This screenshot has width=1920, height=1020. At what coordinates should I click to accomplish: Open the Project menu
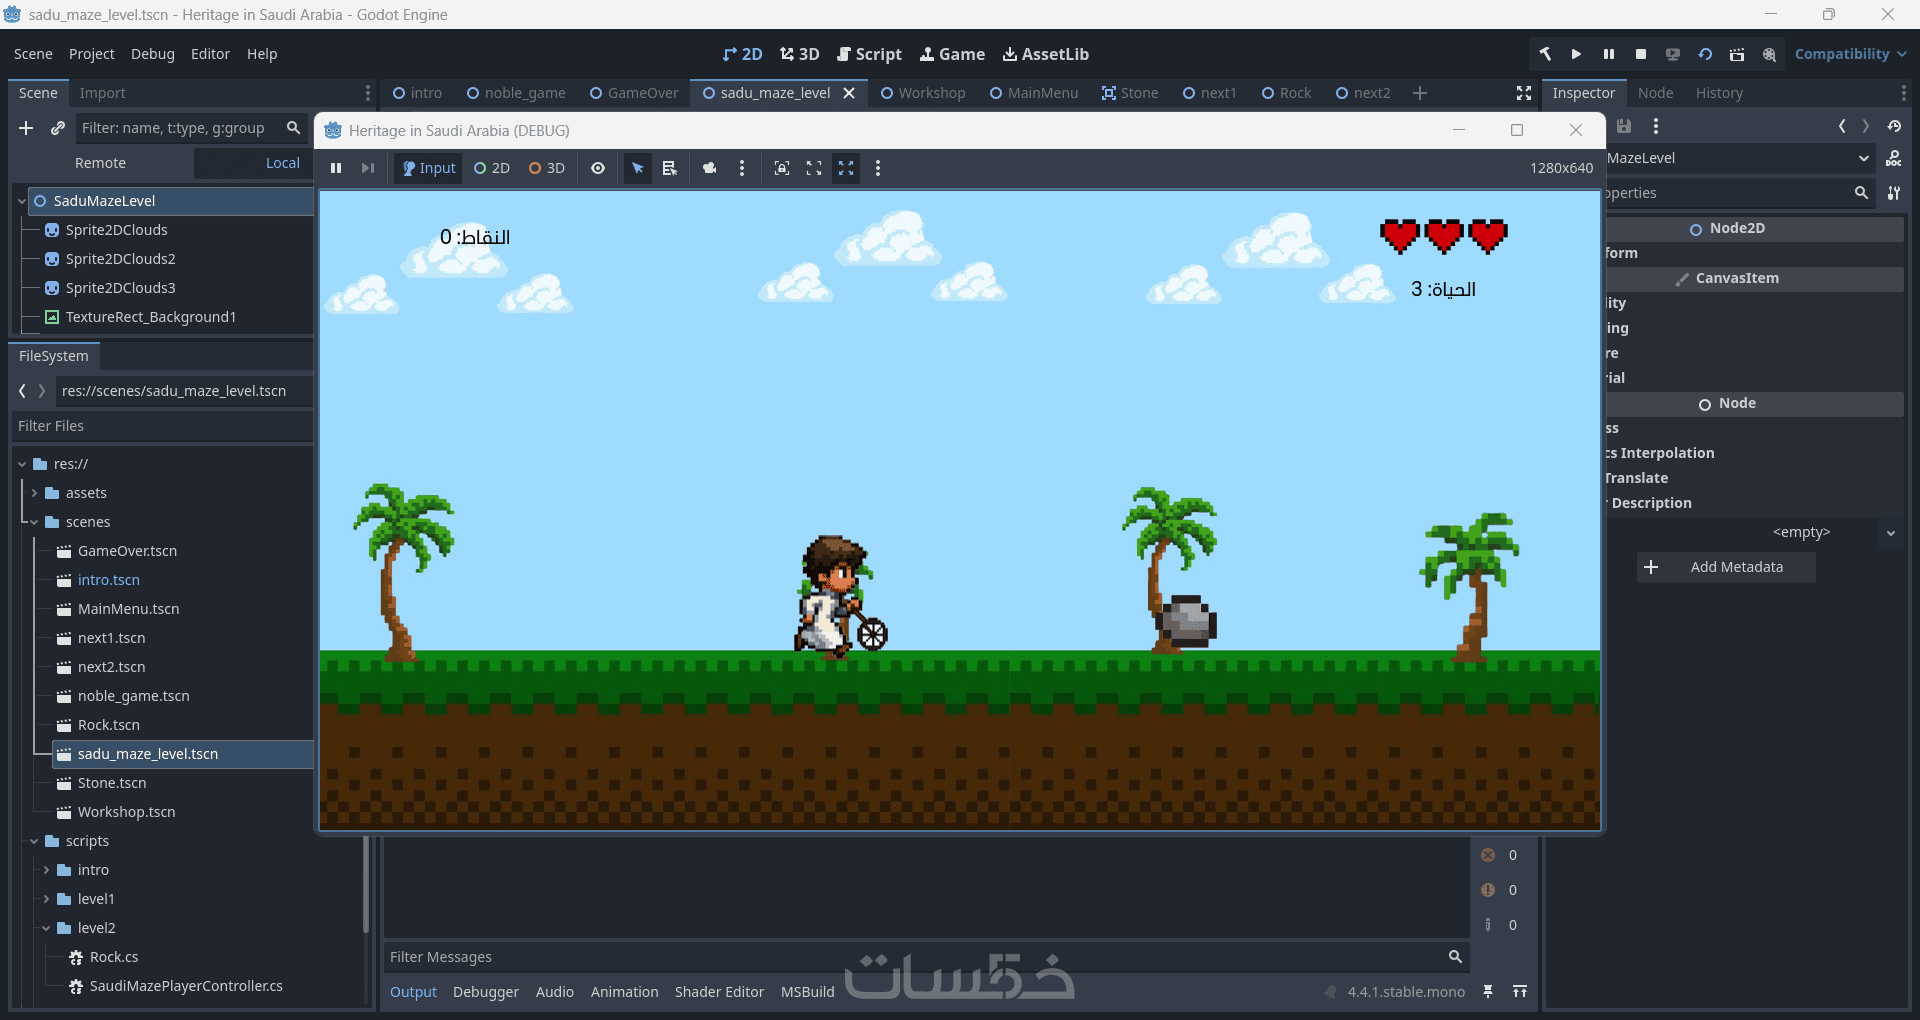92,54
